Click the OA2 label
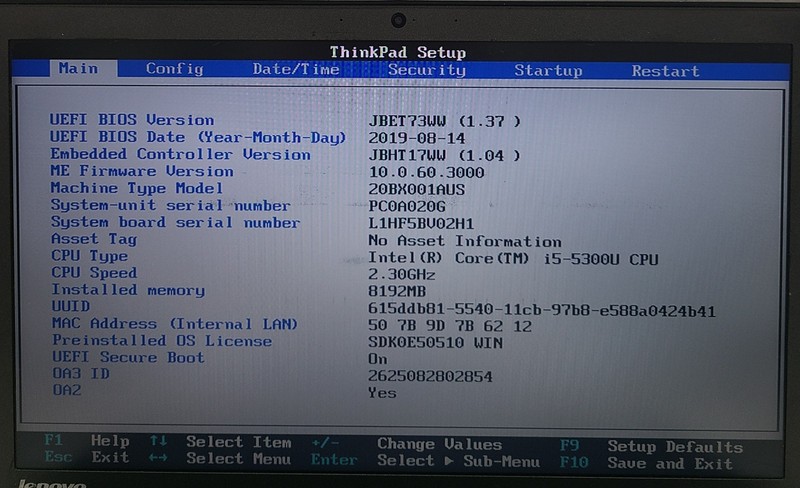 pyautogui.click(x=67, y=390)
